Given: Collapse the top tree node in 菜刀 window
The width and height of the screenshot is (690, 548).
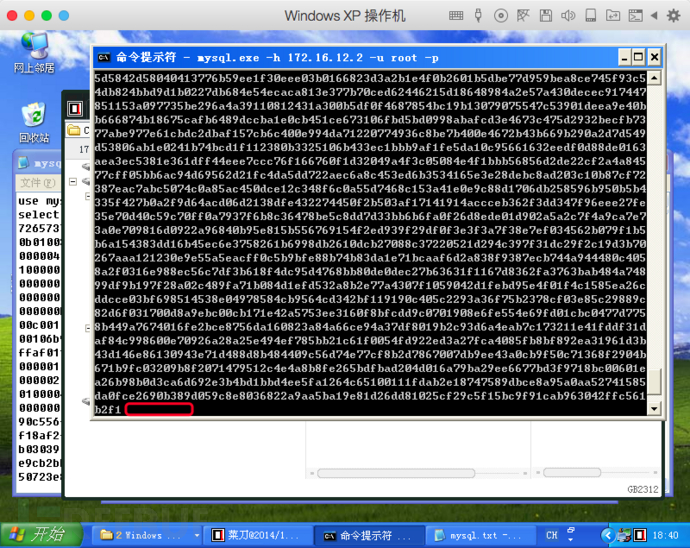Looking at the screenshot, I should pyautogui.click(x=73, y=181).
